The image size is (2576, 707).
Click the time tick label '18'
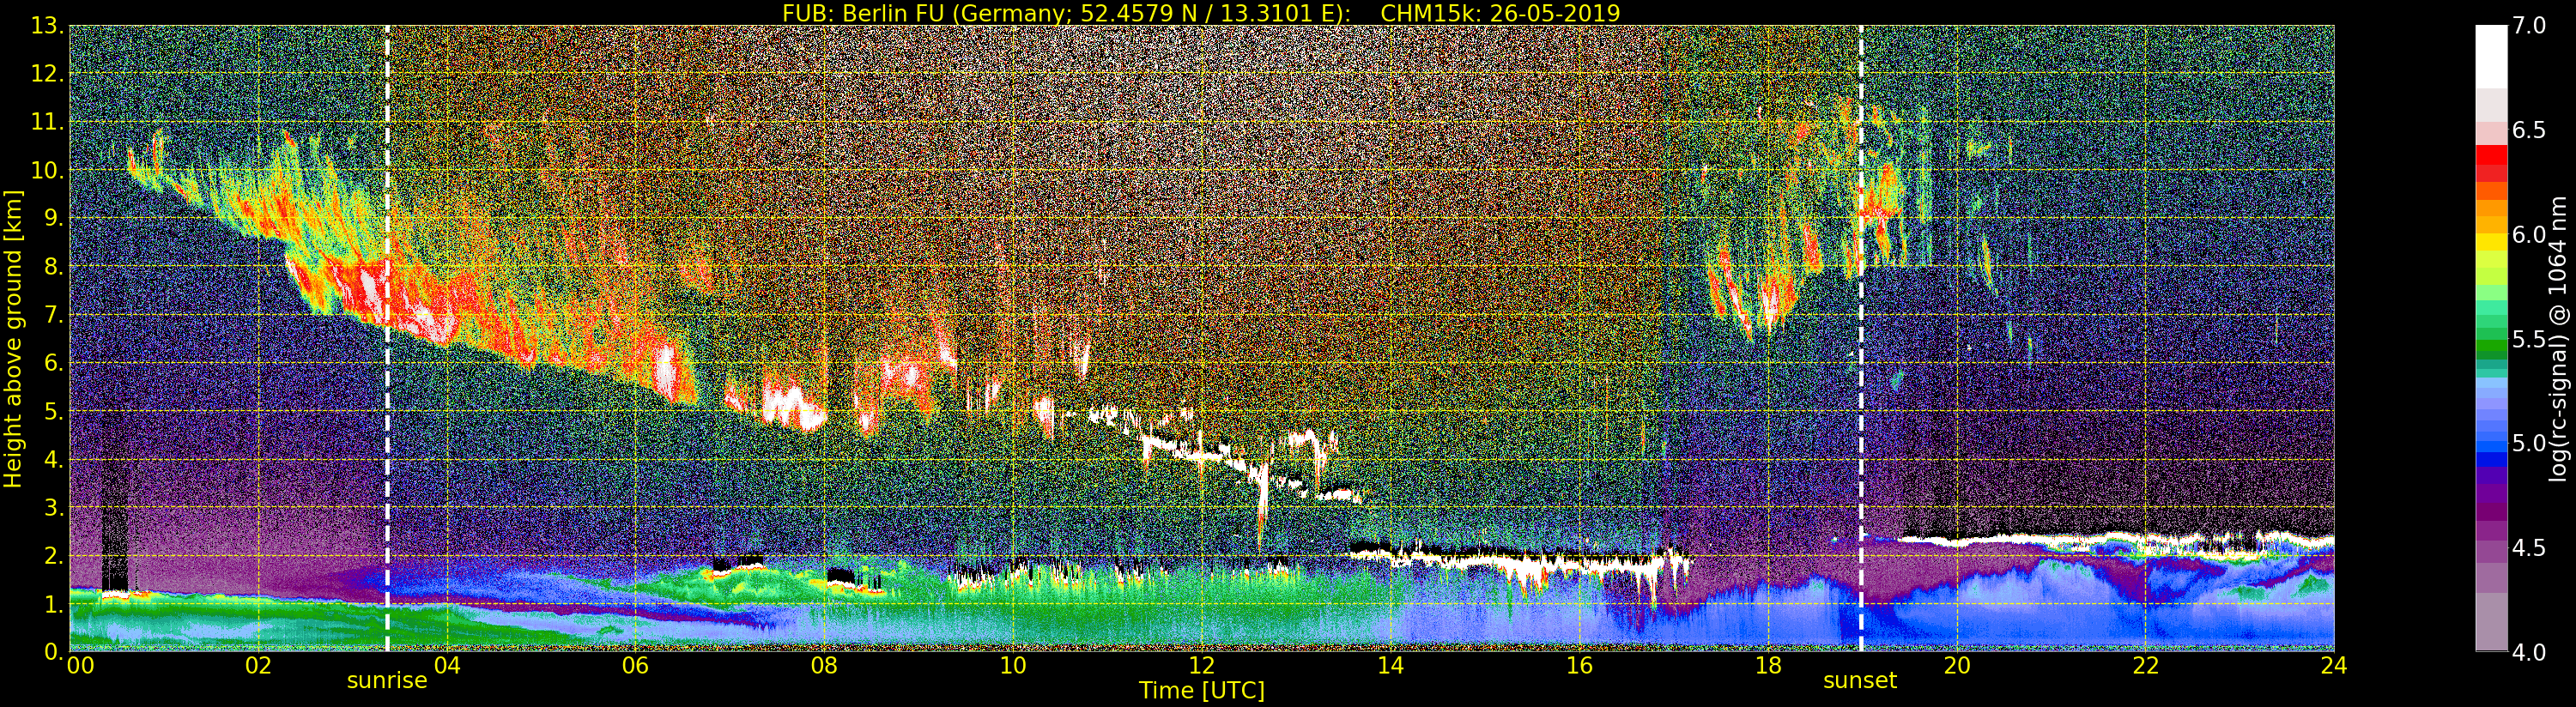coord(1768,666)
